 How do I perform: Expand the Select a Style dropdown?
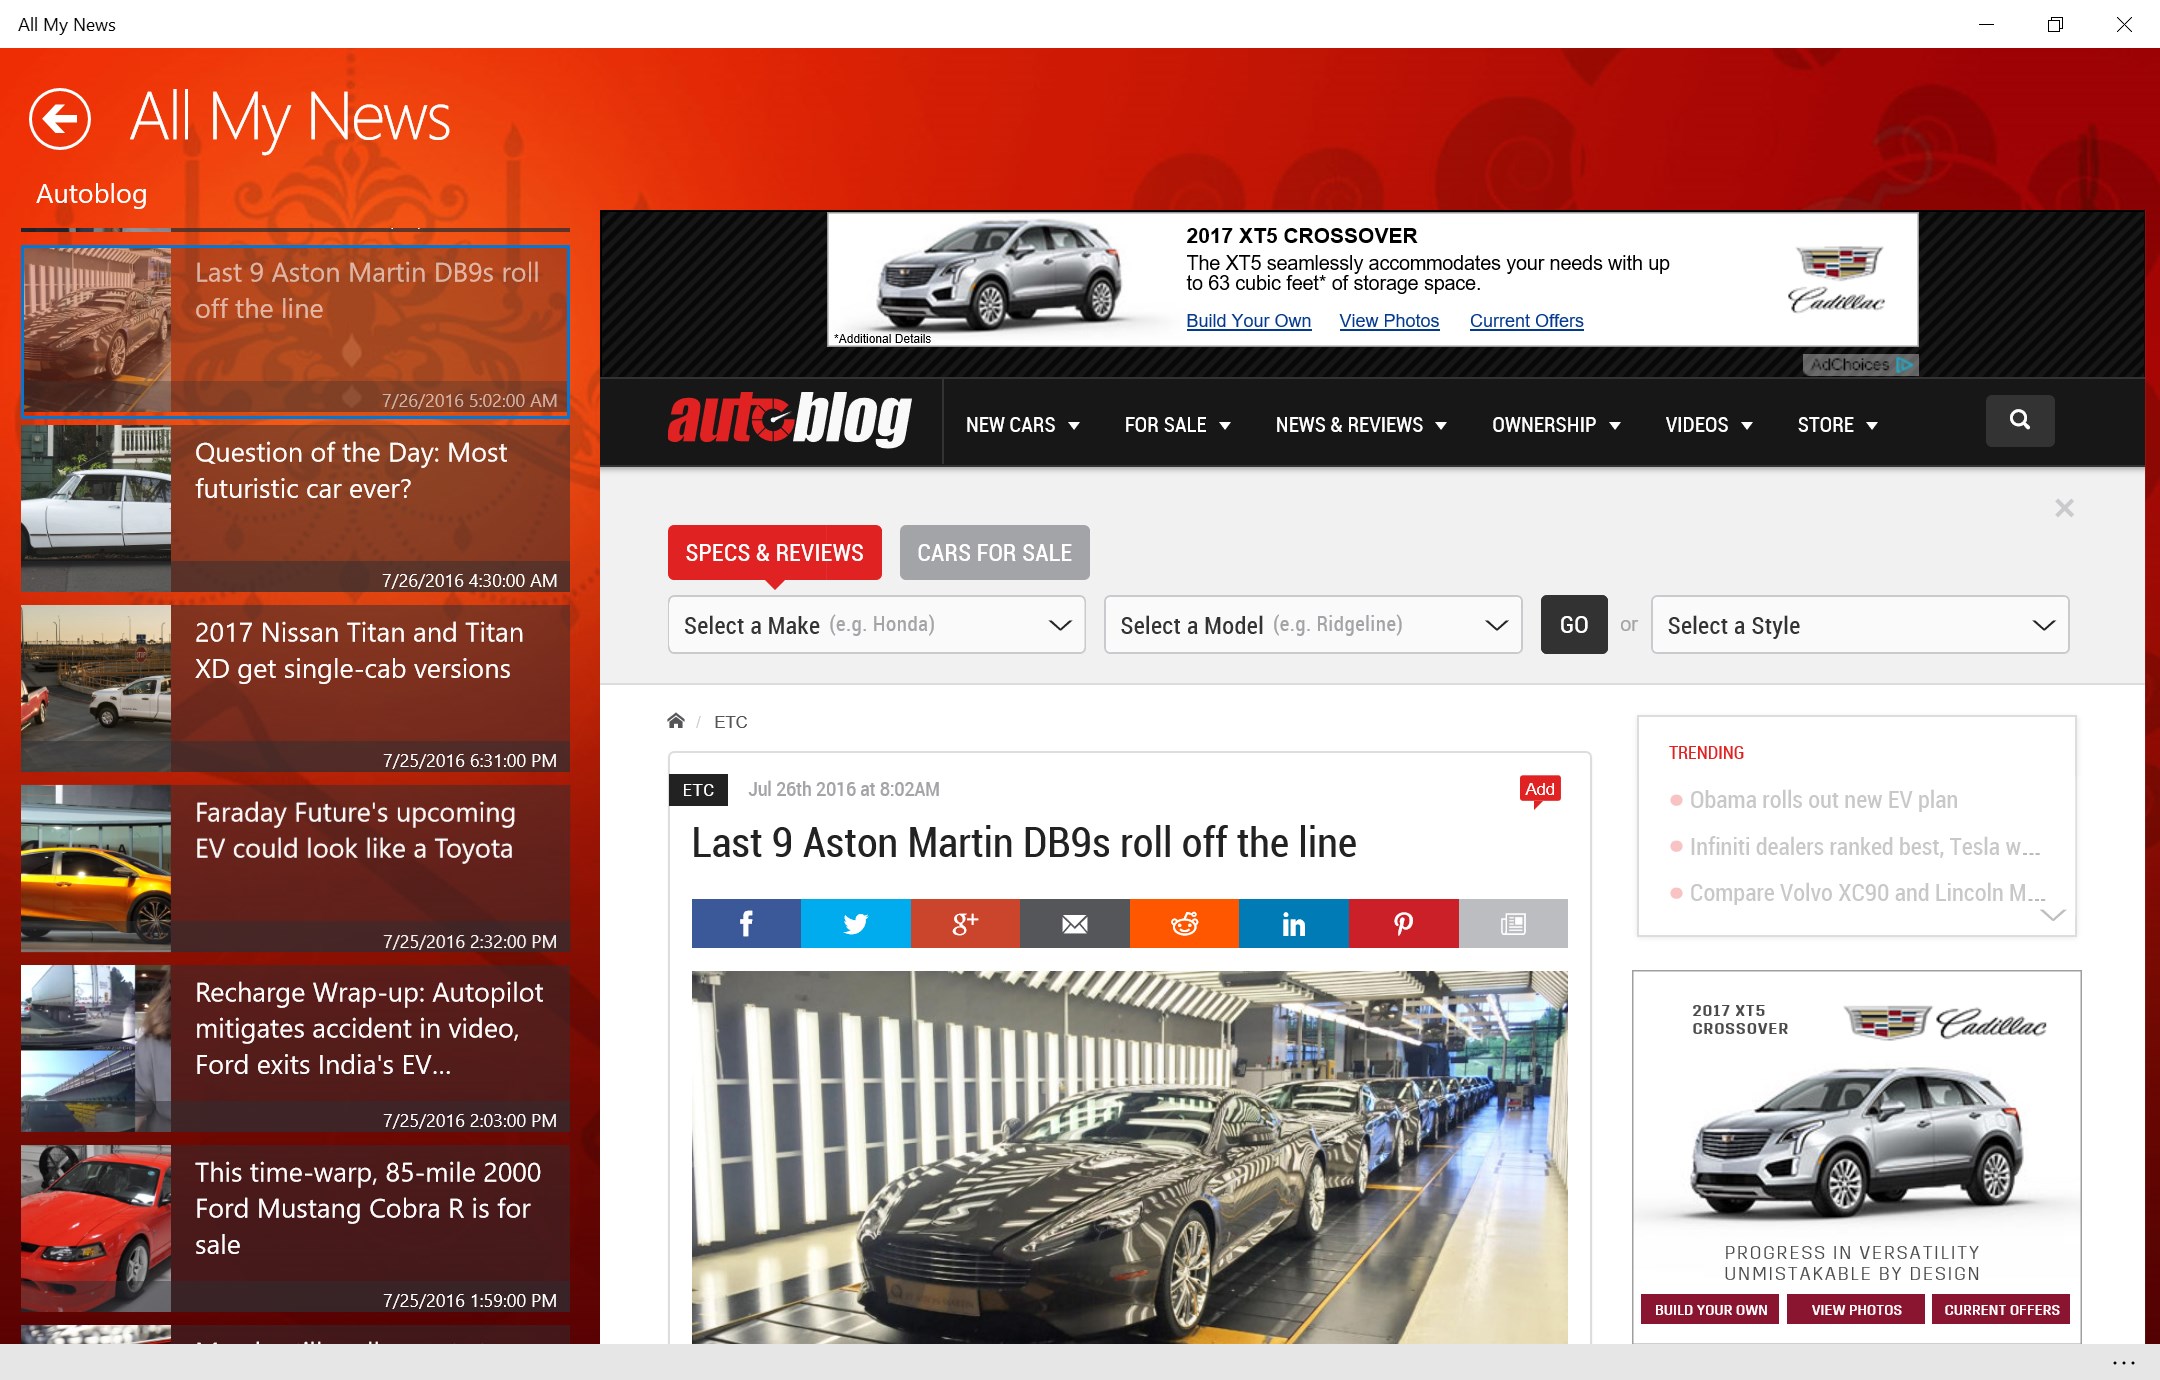point(1859,625)
